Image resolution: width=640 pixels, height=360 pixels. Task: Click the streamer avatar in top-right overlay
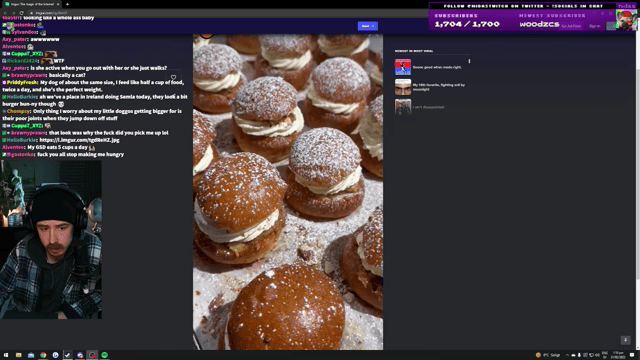626,20
